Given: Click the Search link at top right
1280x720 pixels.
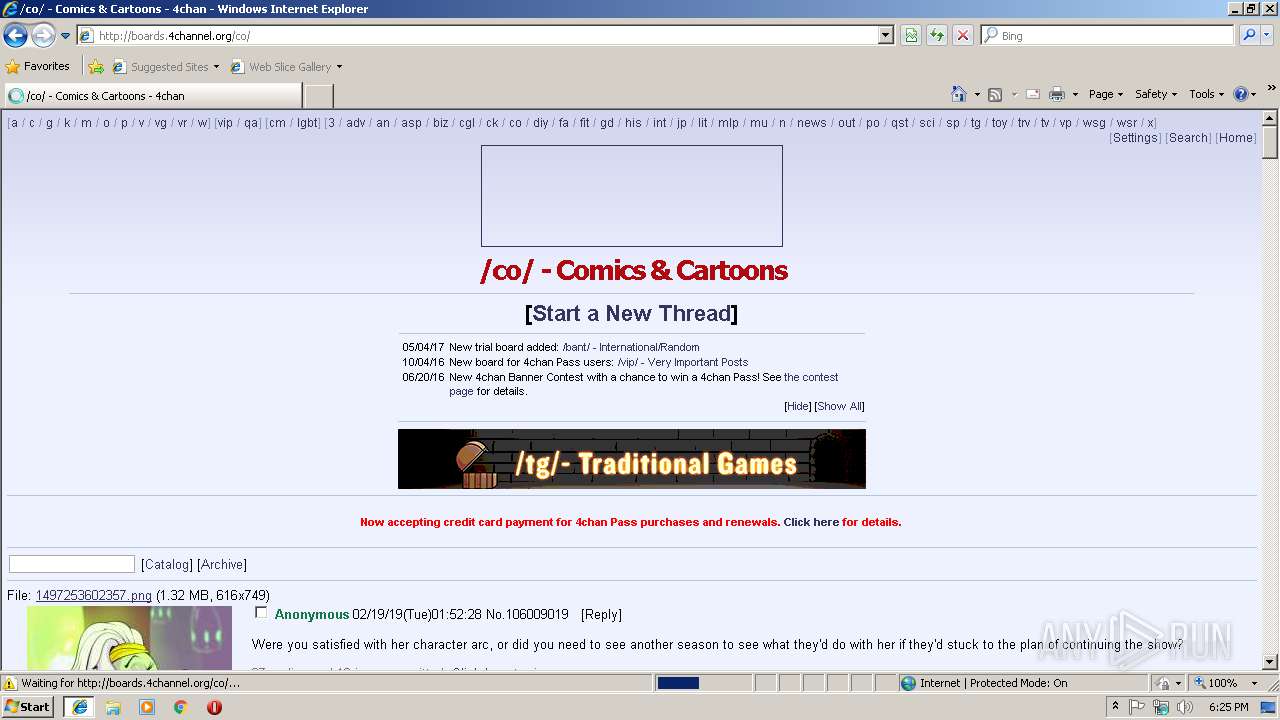Looking at the screenshot, I should click(x=1188, y=138).
